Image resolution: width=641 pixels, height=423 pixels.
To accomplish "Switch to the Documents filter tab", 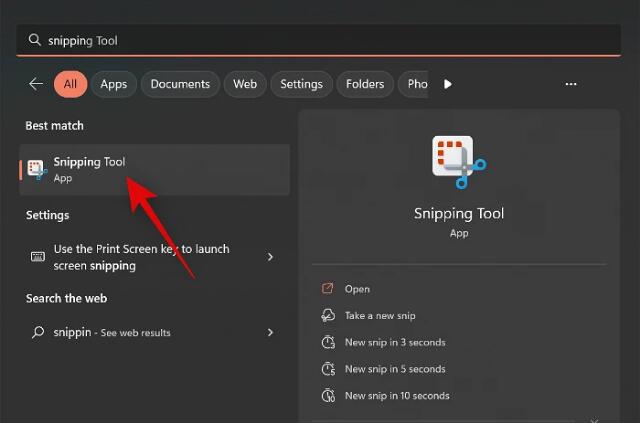I will click(180, 84).
